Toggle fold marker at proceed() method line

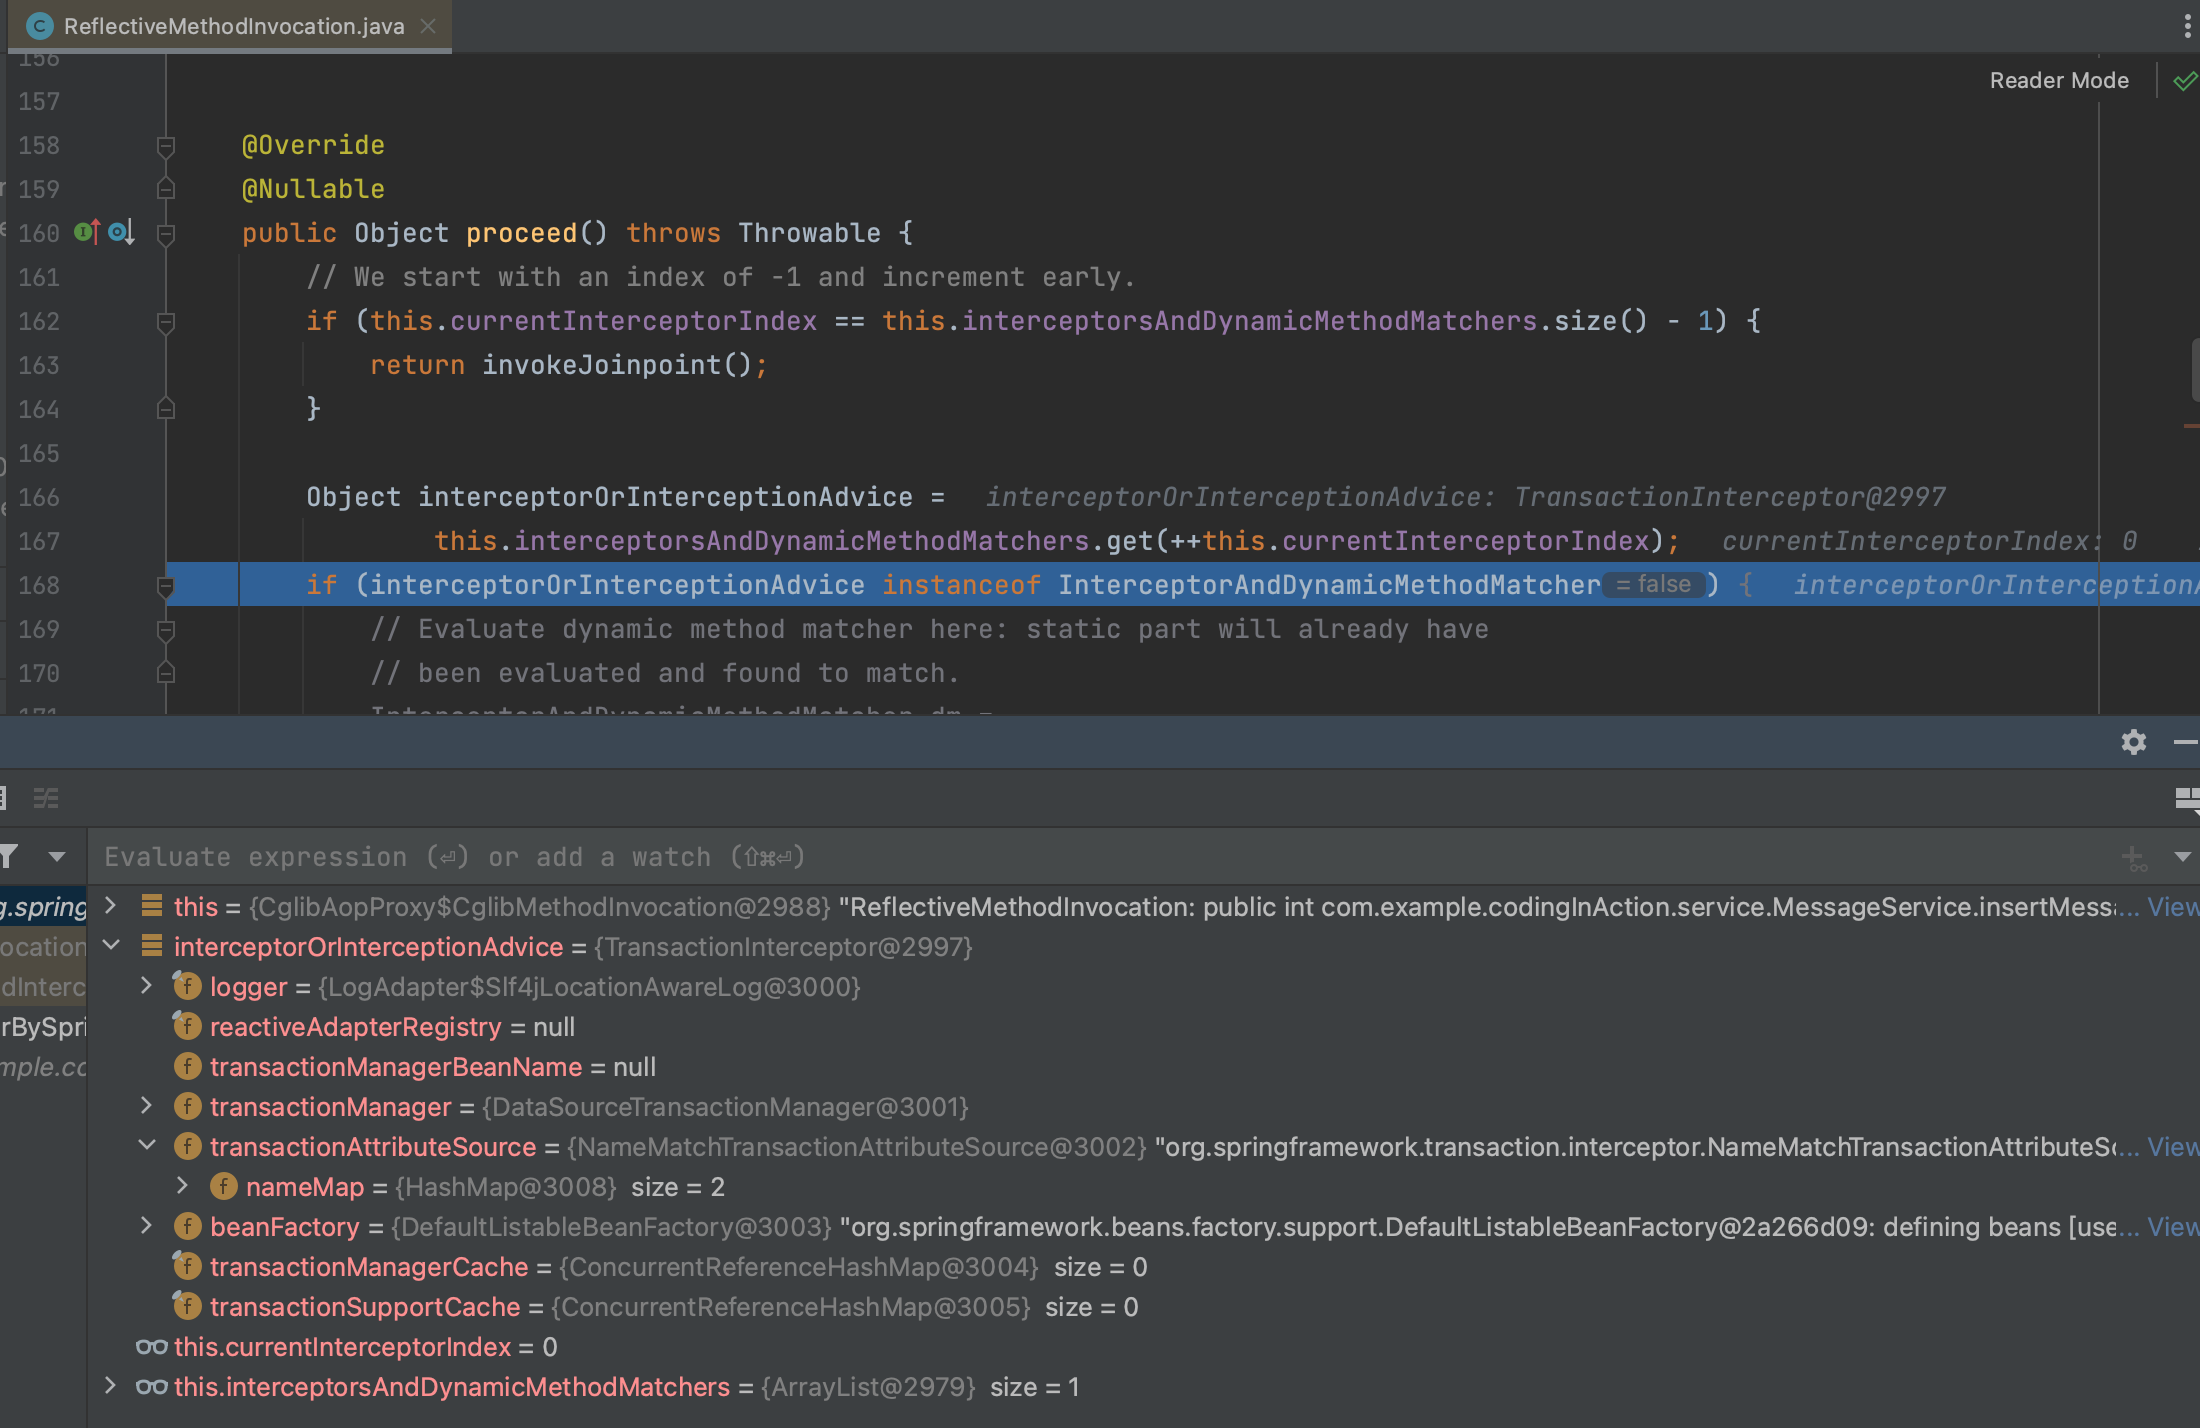[166, 233]
